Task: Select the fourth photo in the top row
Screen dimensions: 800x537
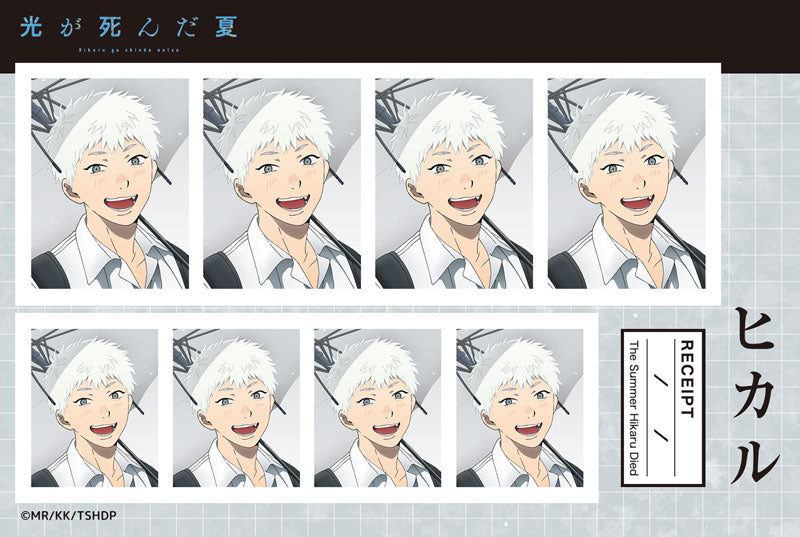Action: click(x=626, y=183)
